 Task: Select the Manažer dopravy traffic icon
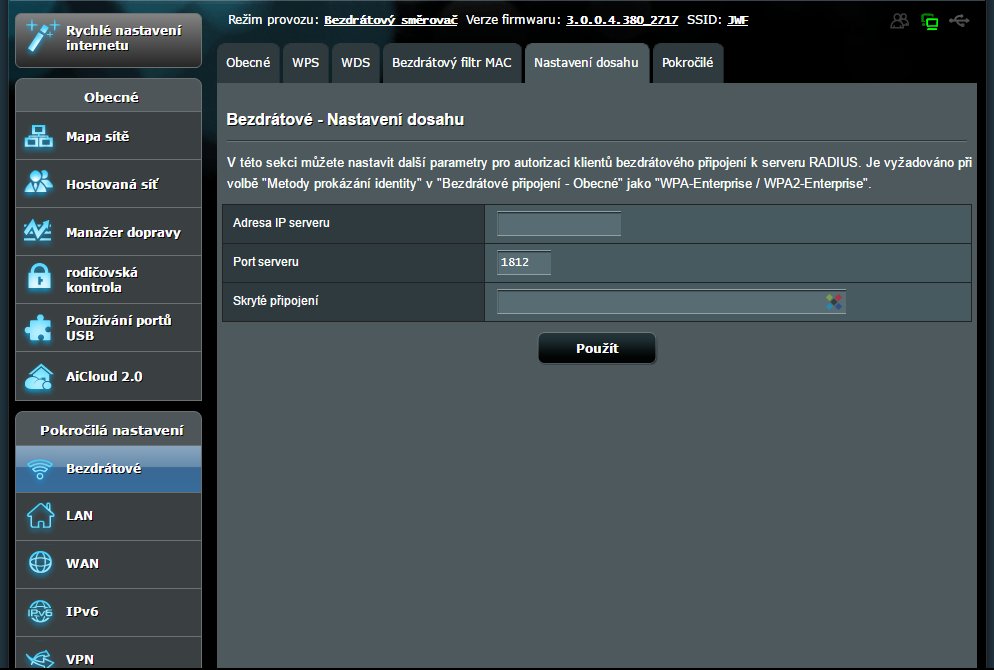[39, 232]
